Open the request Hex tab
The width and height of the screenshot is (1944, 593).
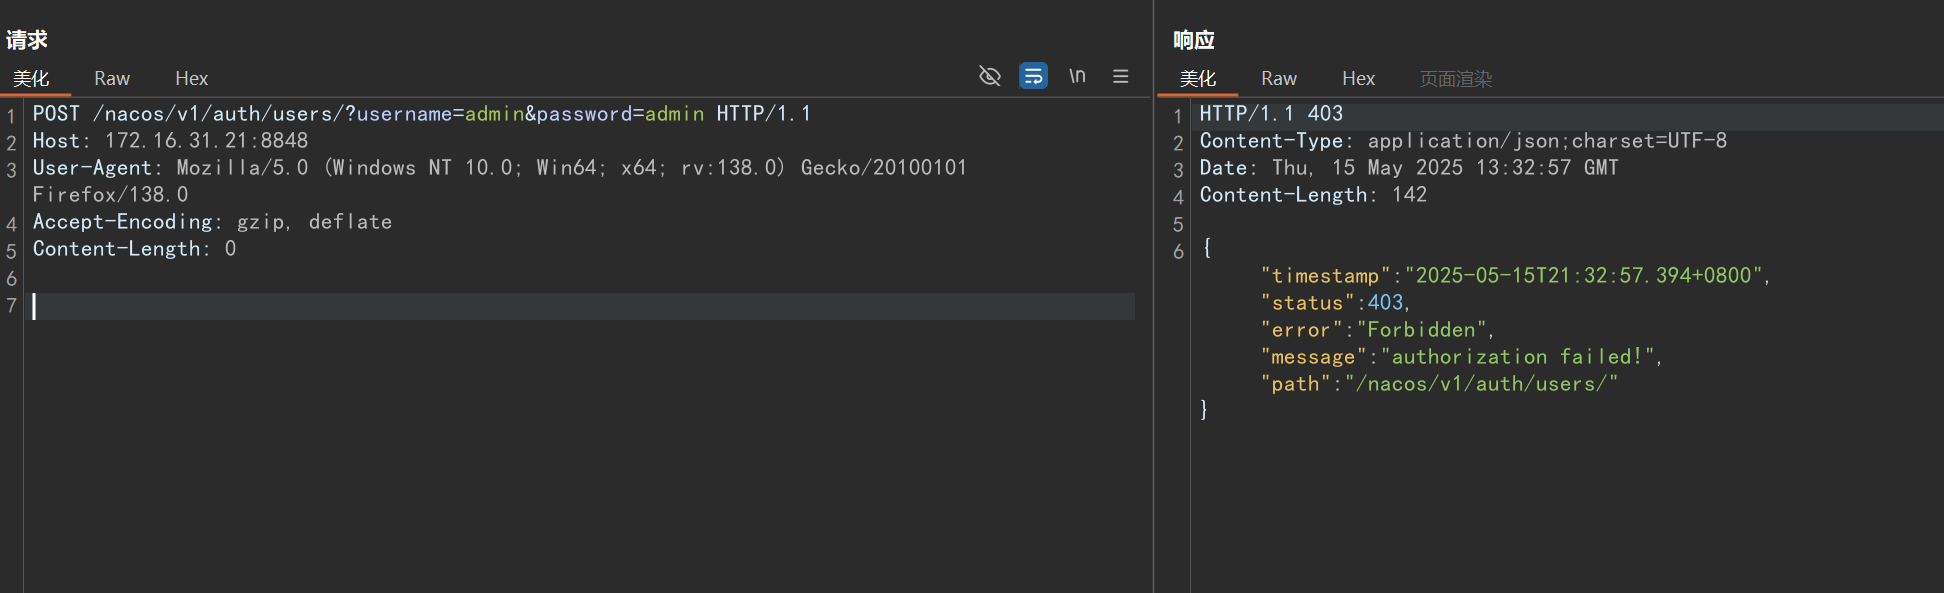tap(191, 78)
